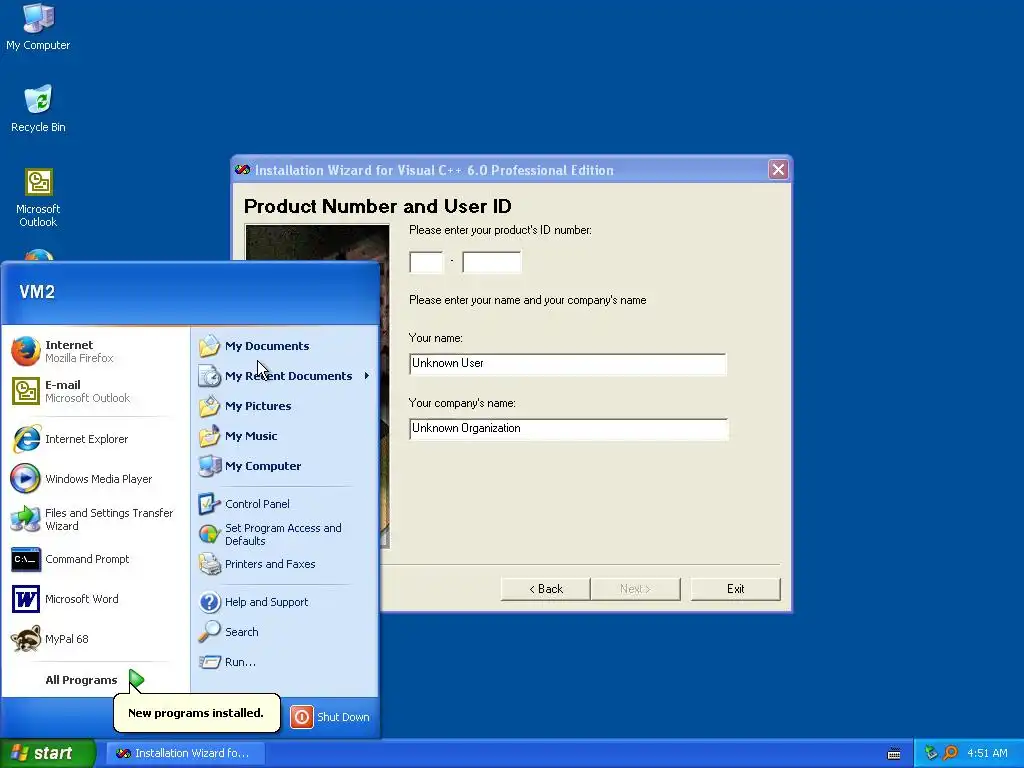Click the disabled Next button in wizard
Screen dimensions: 1024x768
pyautogui.click(x=635, y=589)
